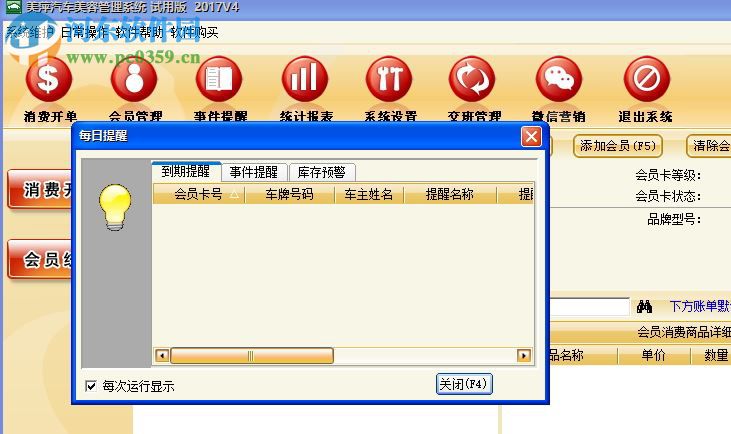
Task: Click the 清除会 button
Action: (x=709, y=146)
